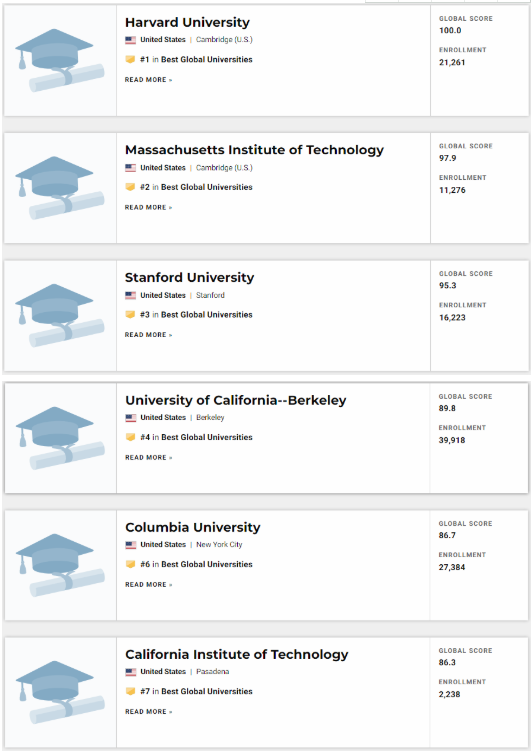Click Read More under Columbia University
The height and width of the screenshot is (755, 532).
[149, 585]
